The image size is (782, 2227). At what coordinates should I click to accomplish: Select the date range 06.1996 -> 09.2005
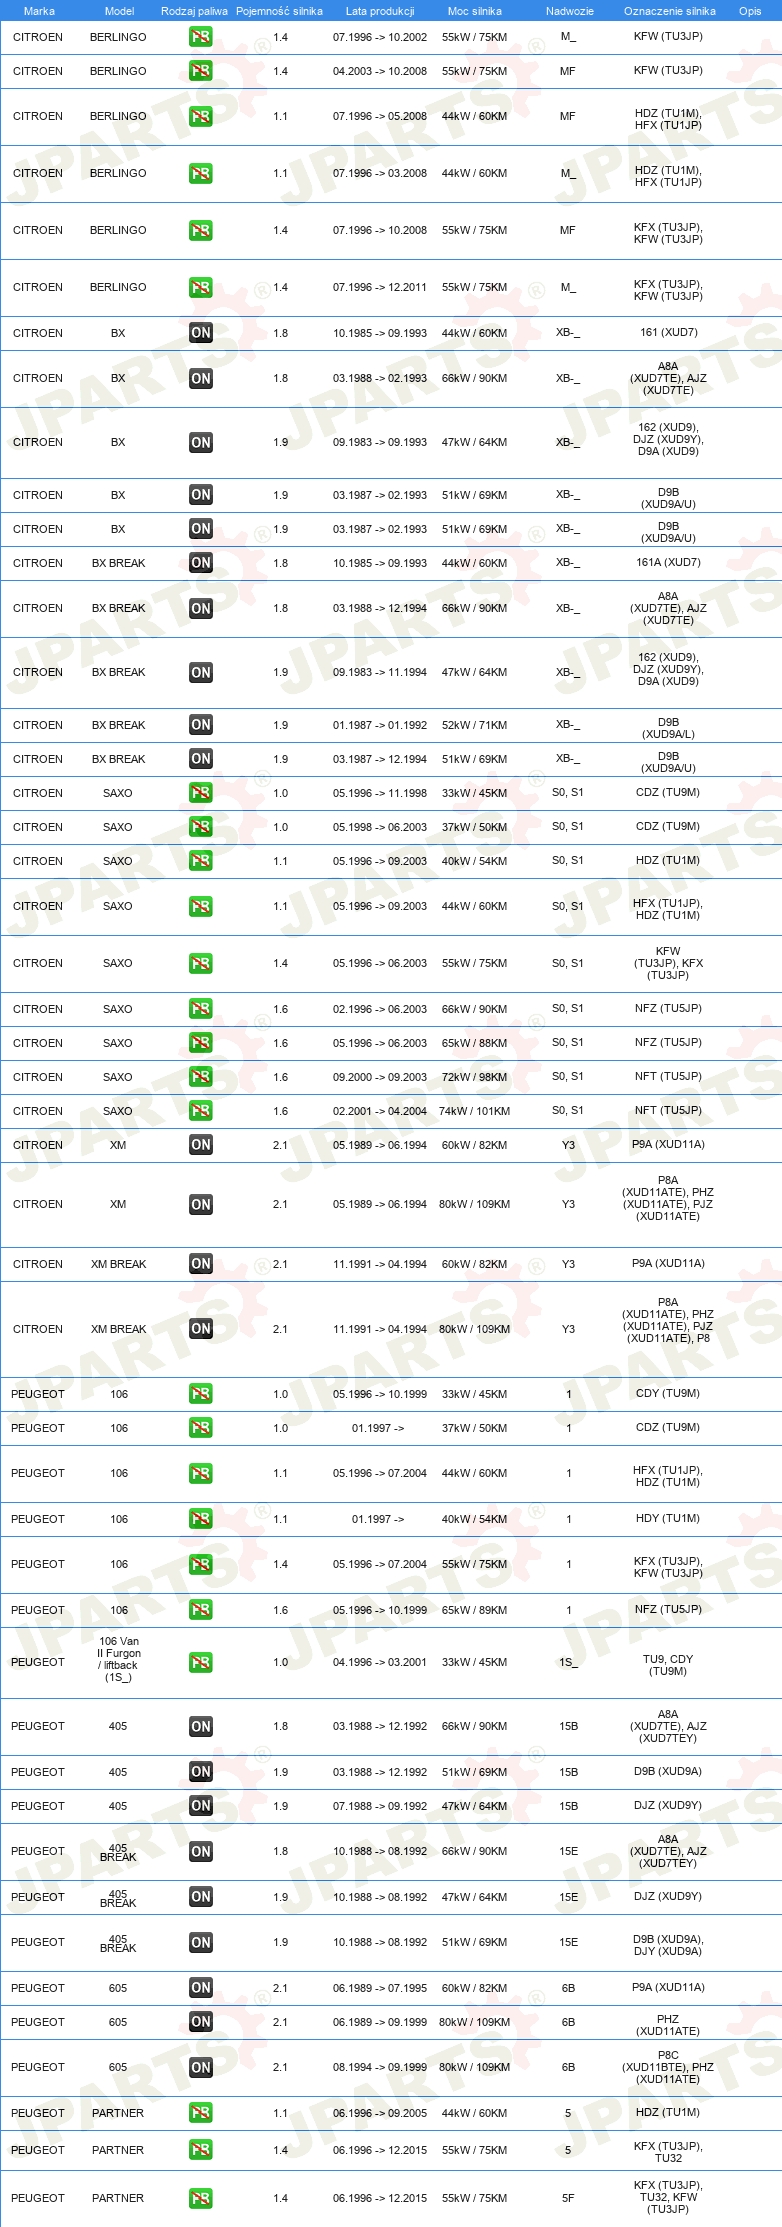point(380,2113)
